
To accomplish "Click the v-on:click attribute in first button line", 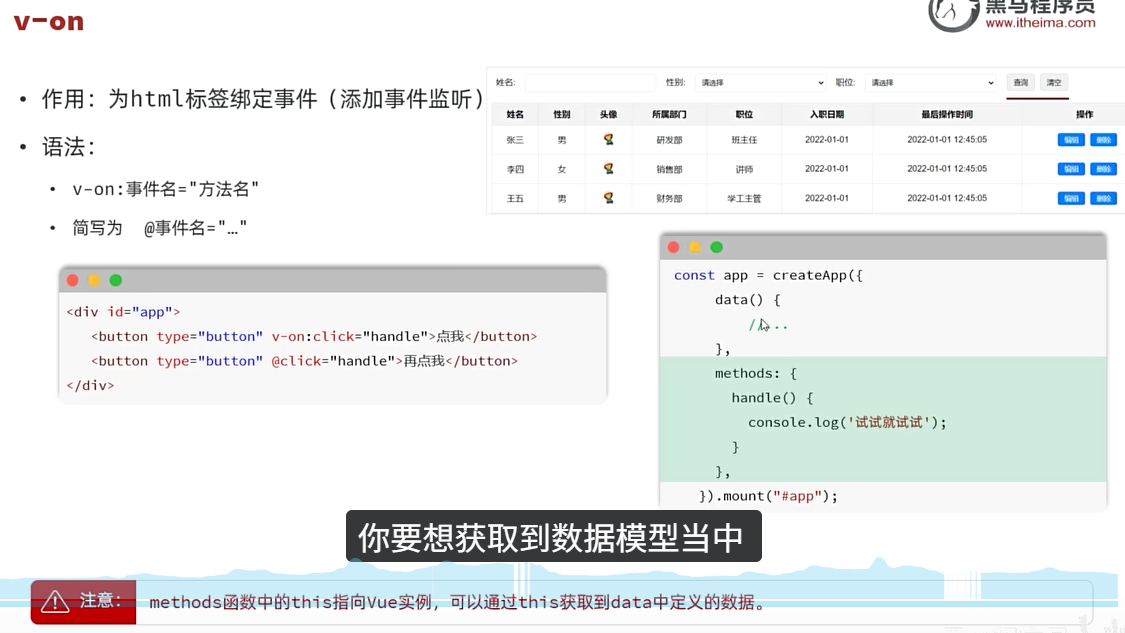I will click(x=313, y=337).
